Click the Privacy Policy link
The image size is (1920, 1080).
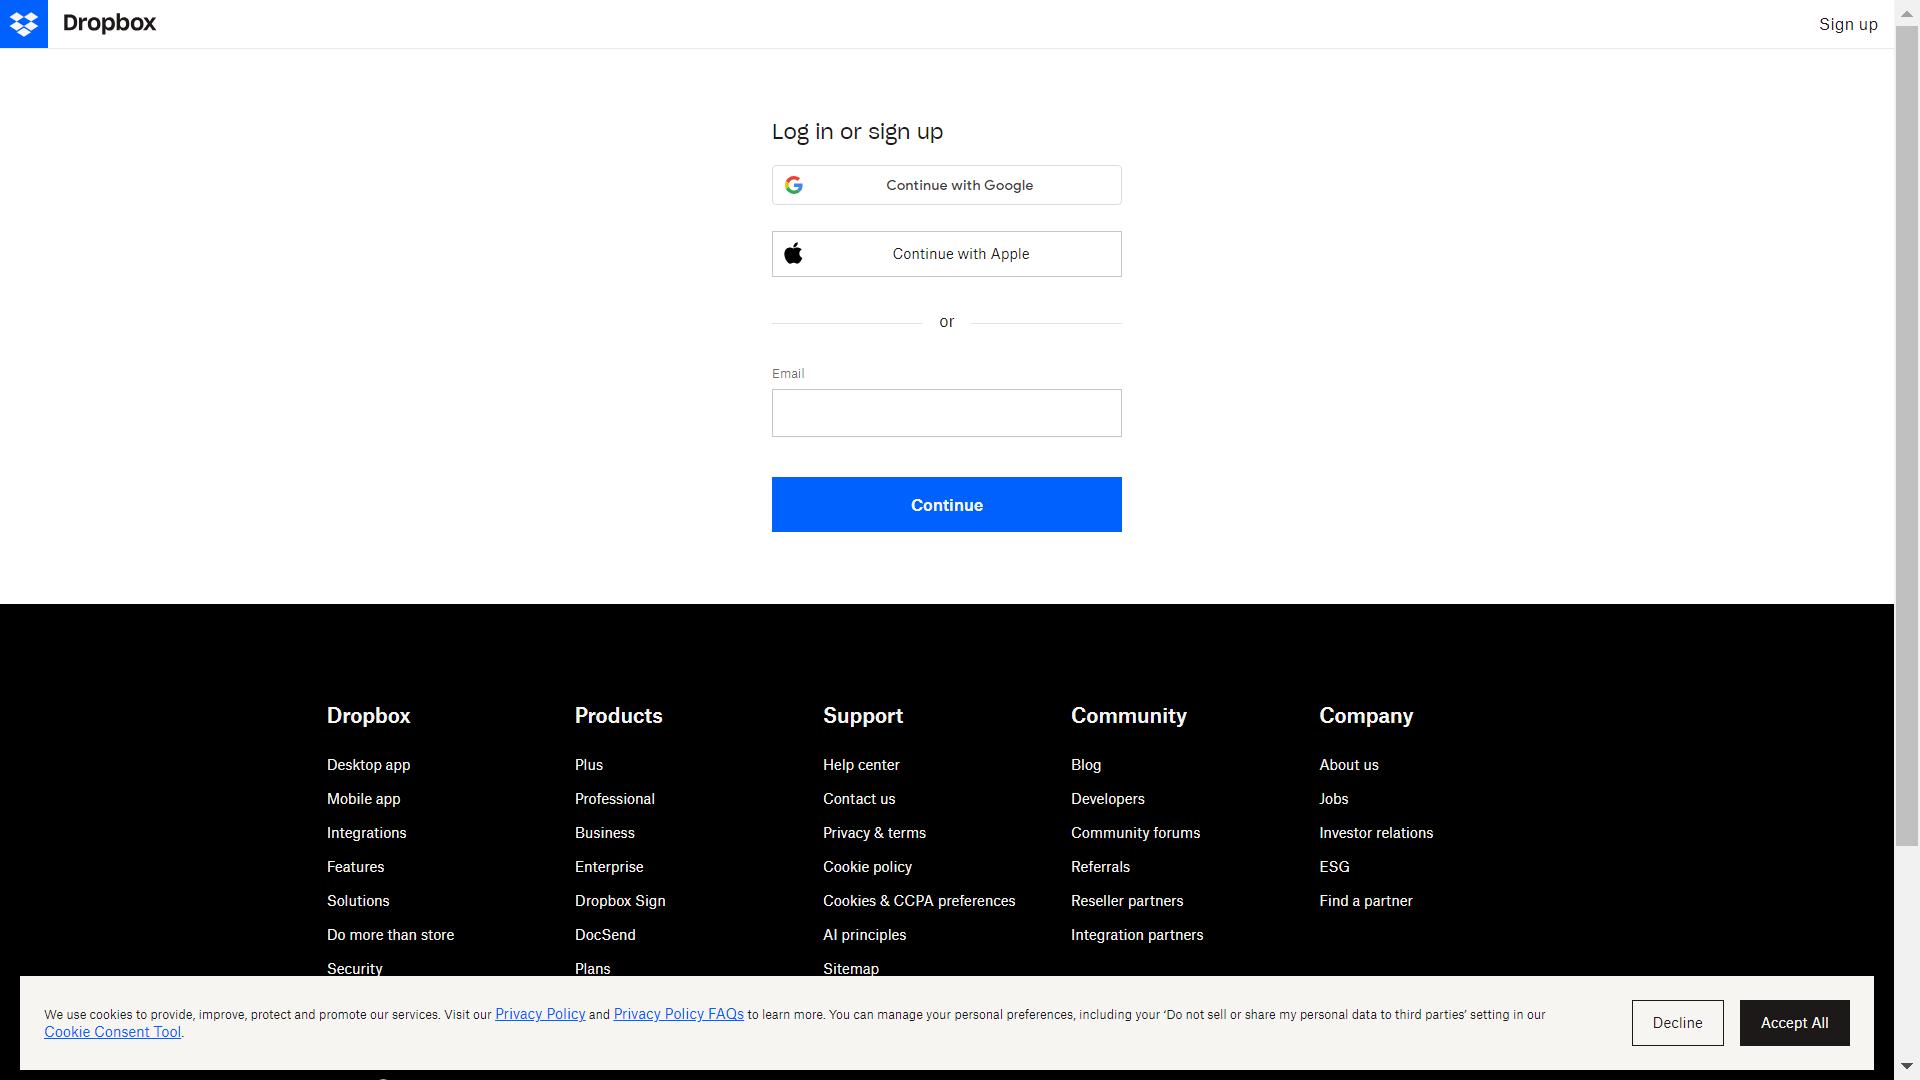tap(539, 1013)
